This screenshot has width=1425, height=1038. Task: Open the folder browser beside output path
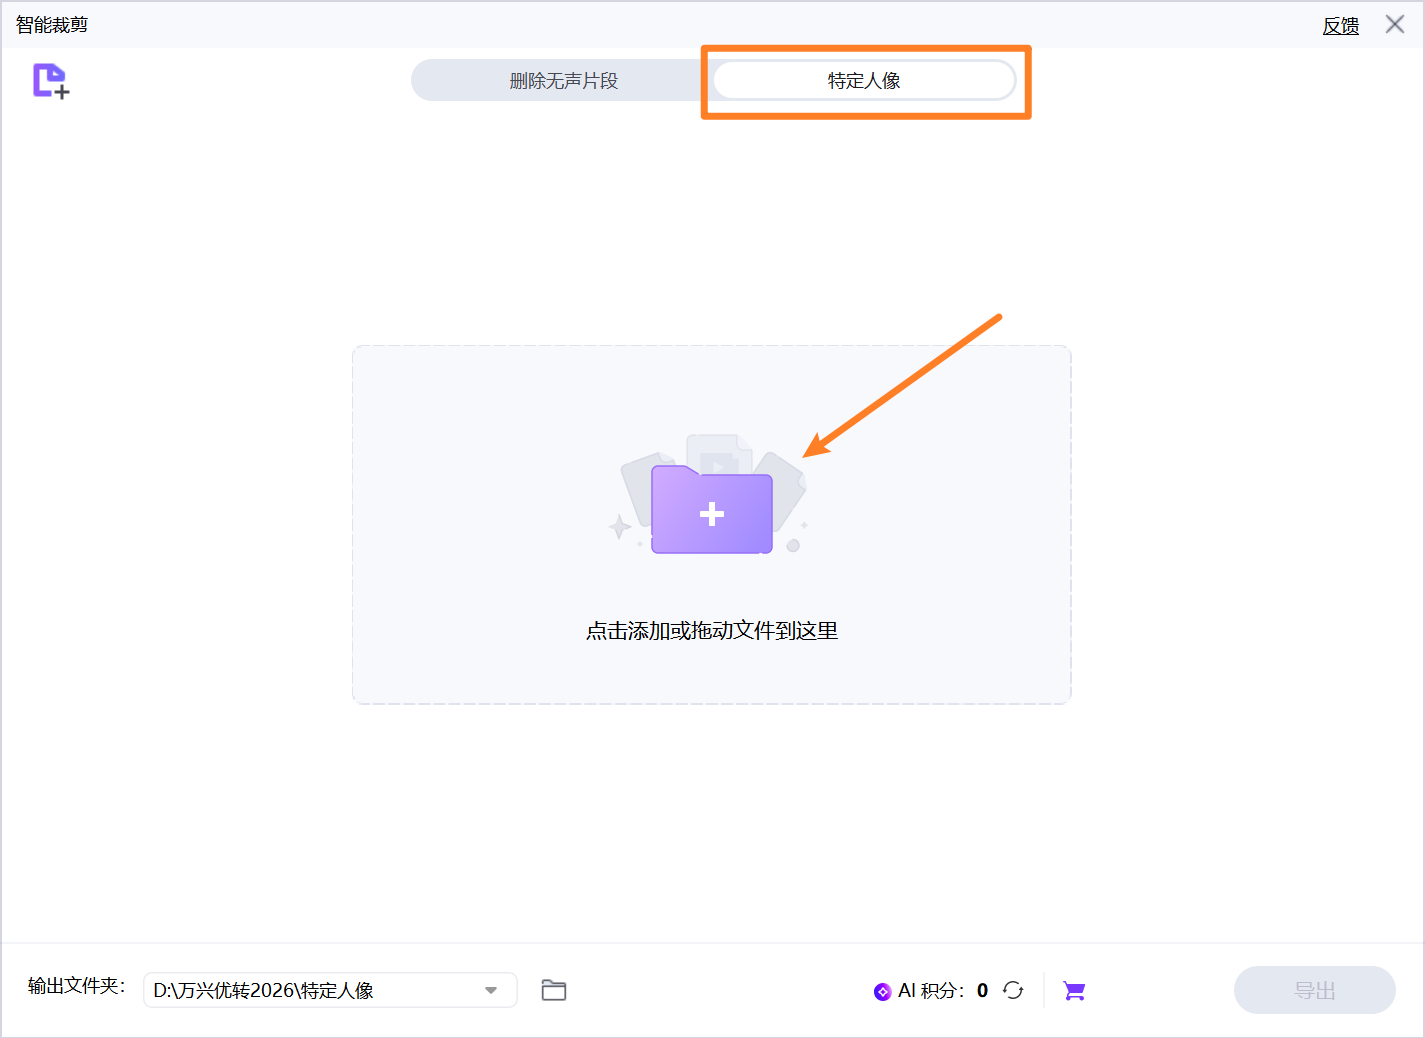click(x=554, y=990)
